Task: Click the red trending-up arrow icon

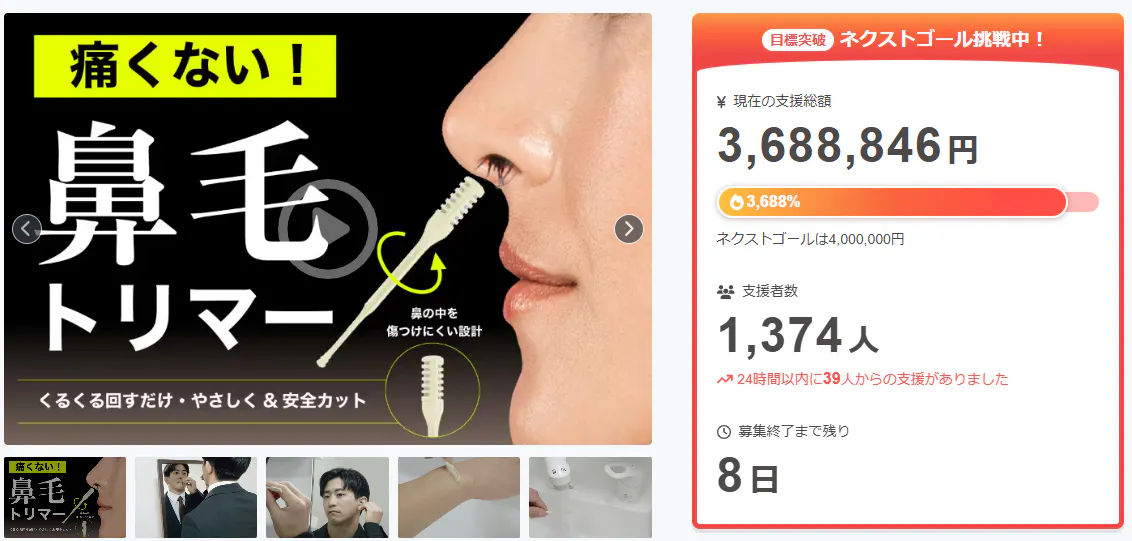Action: click(724, 379)
